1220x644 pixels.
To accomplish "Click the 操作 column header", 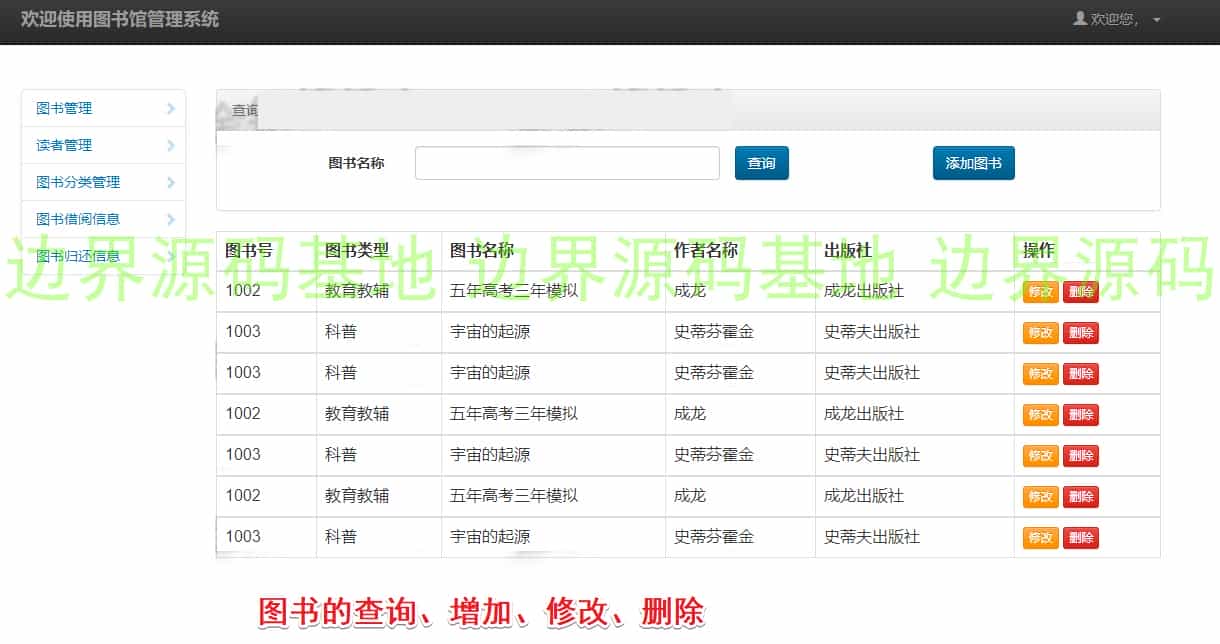I will [x=1037, y=250].
